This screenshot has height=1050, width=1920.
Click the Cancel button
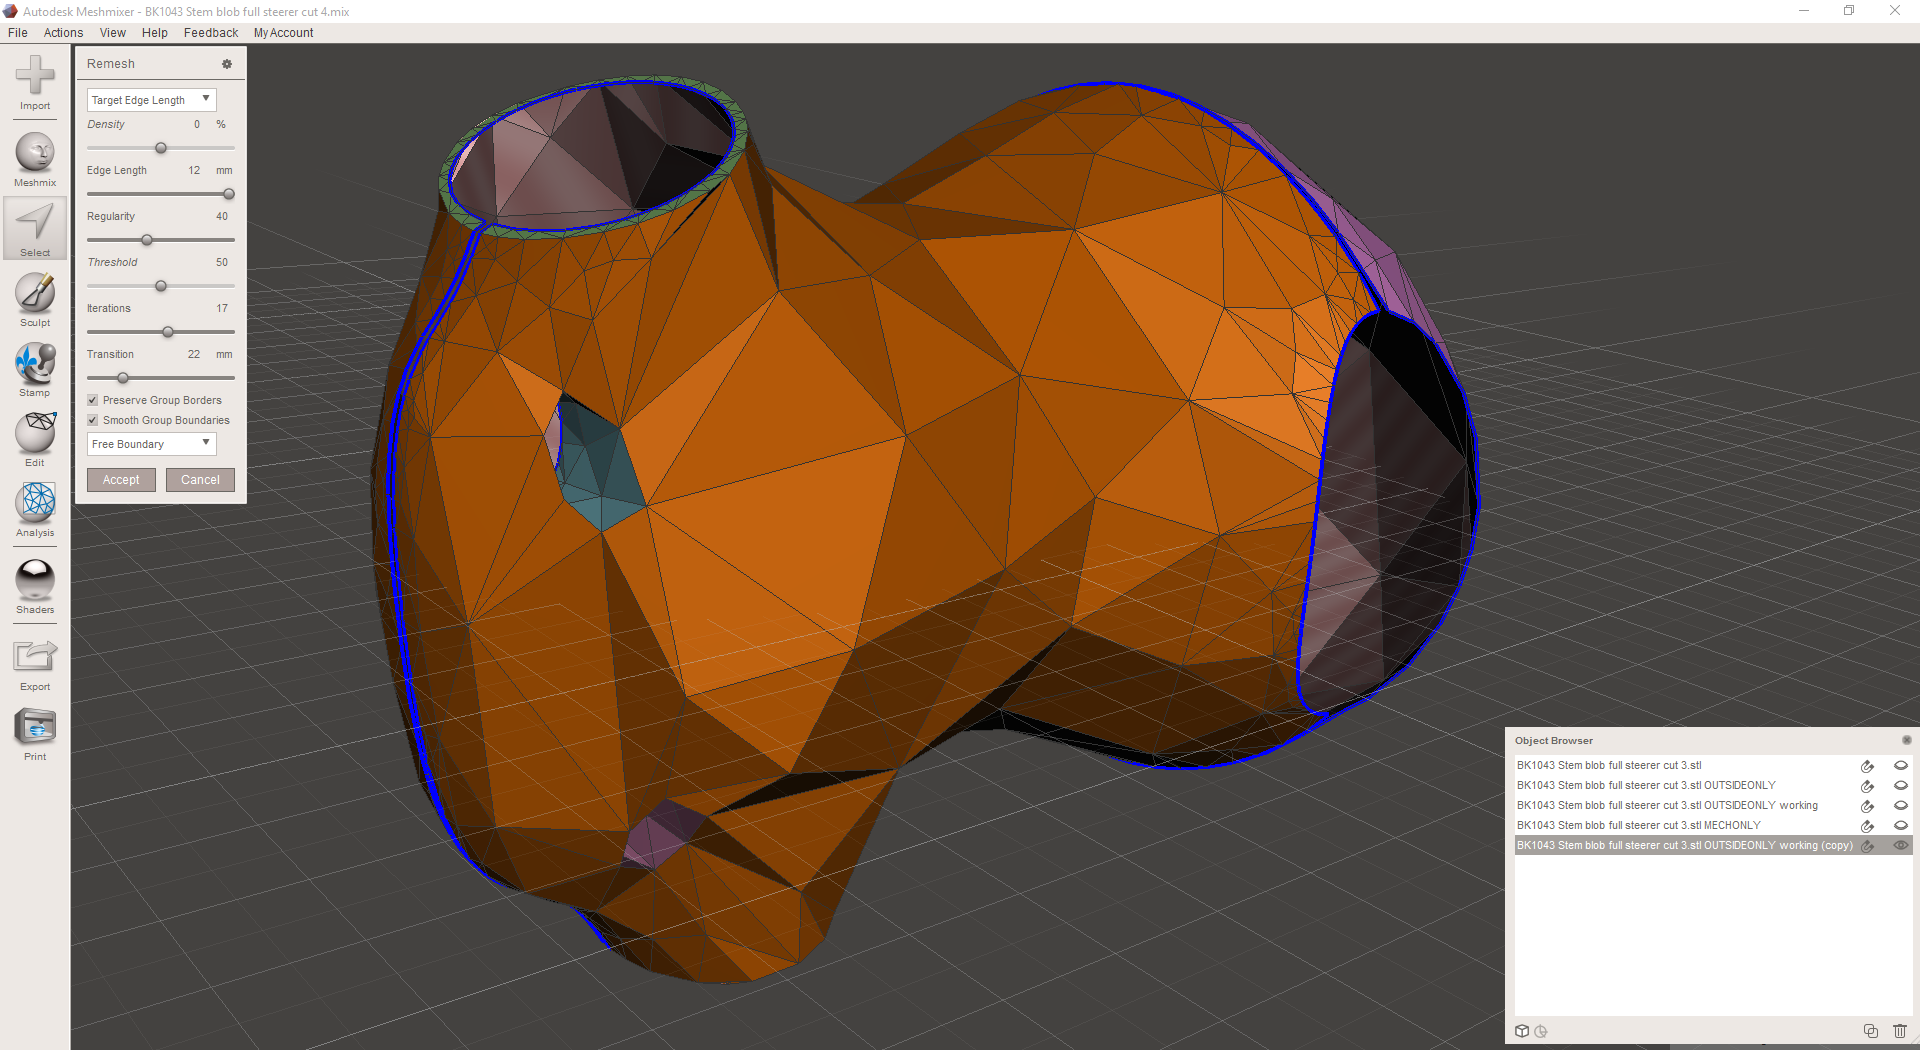(x=200, y=480)
